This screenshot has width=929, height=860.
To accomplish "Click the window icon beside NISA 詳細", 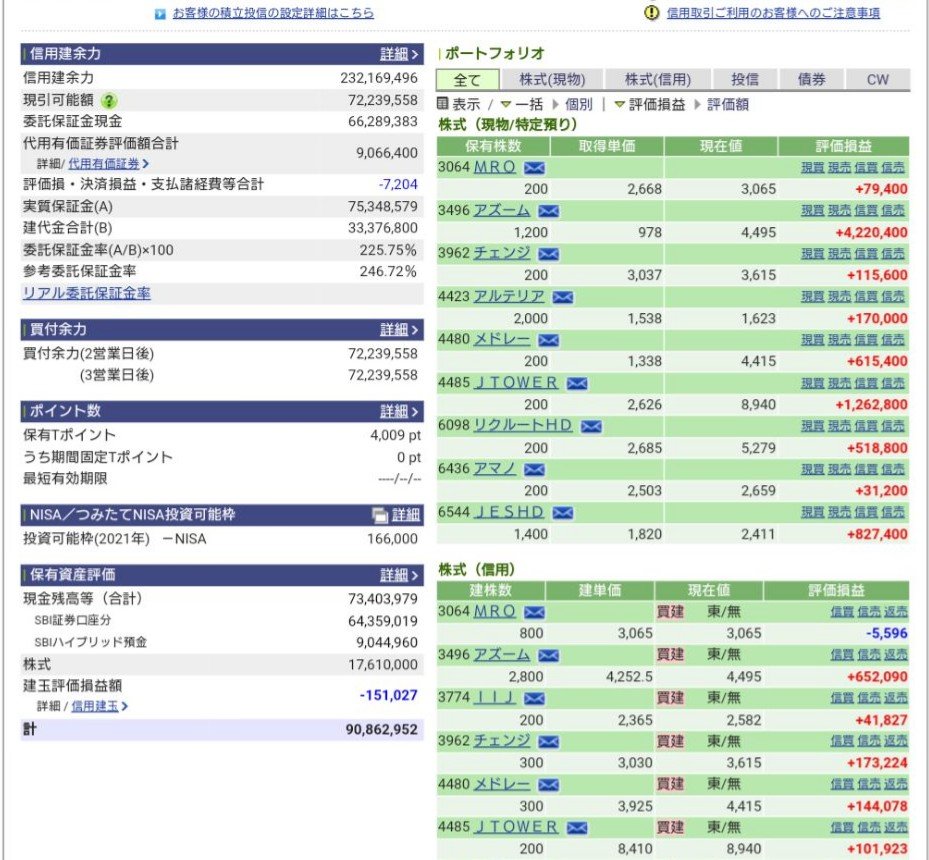I will (379, 515).
